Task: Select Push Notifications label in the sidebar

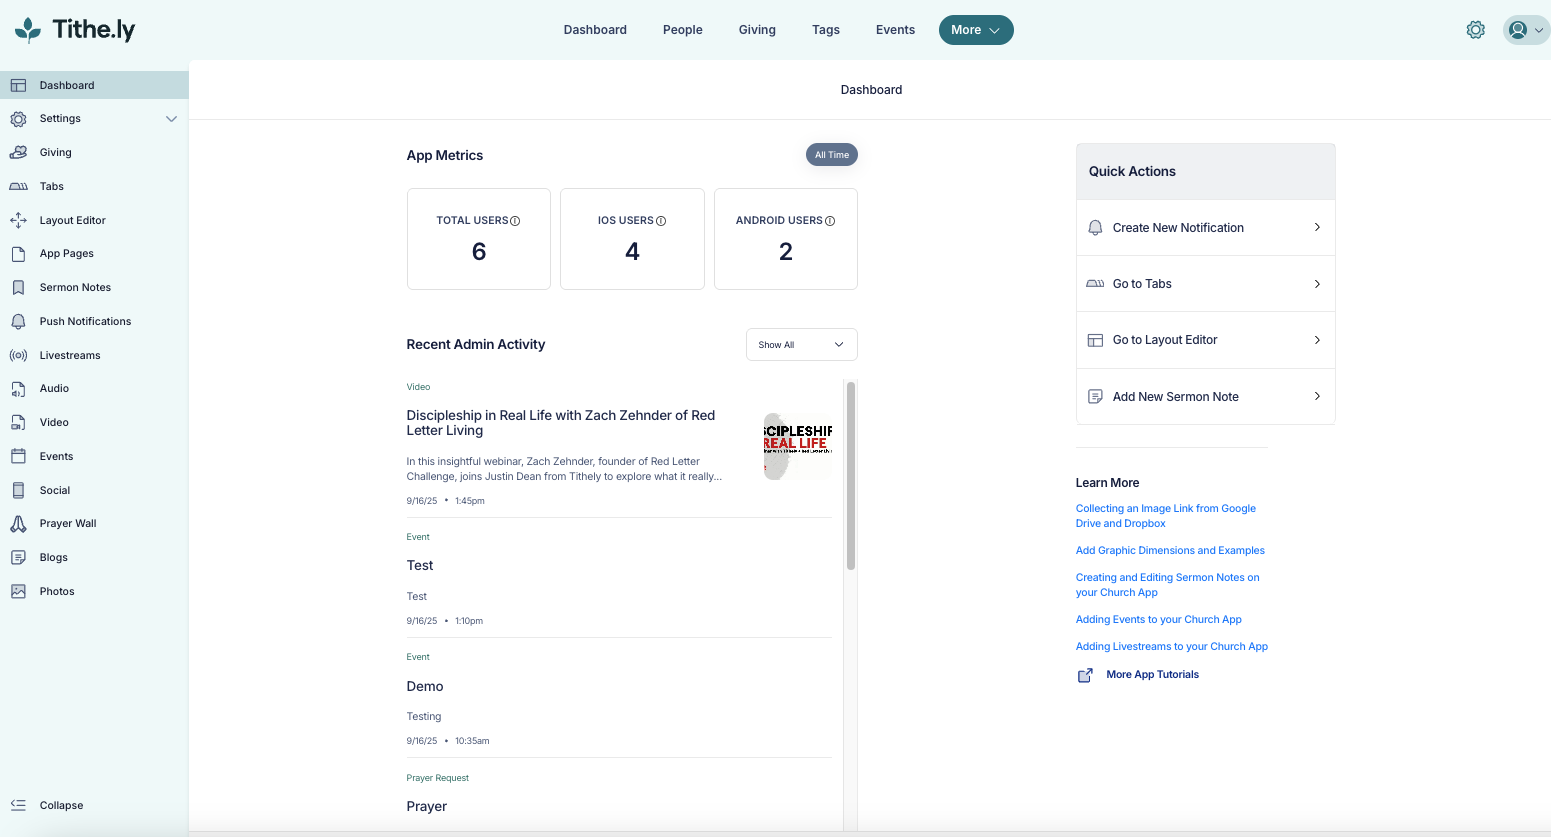Action: (85, 321)
